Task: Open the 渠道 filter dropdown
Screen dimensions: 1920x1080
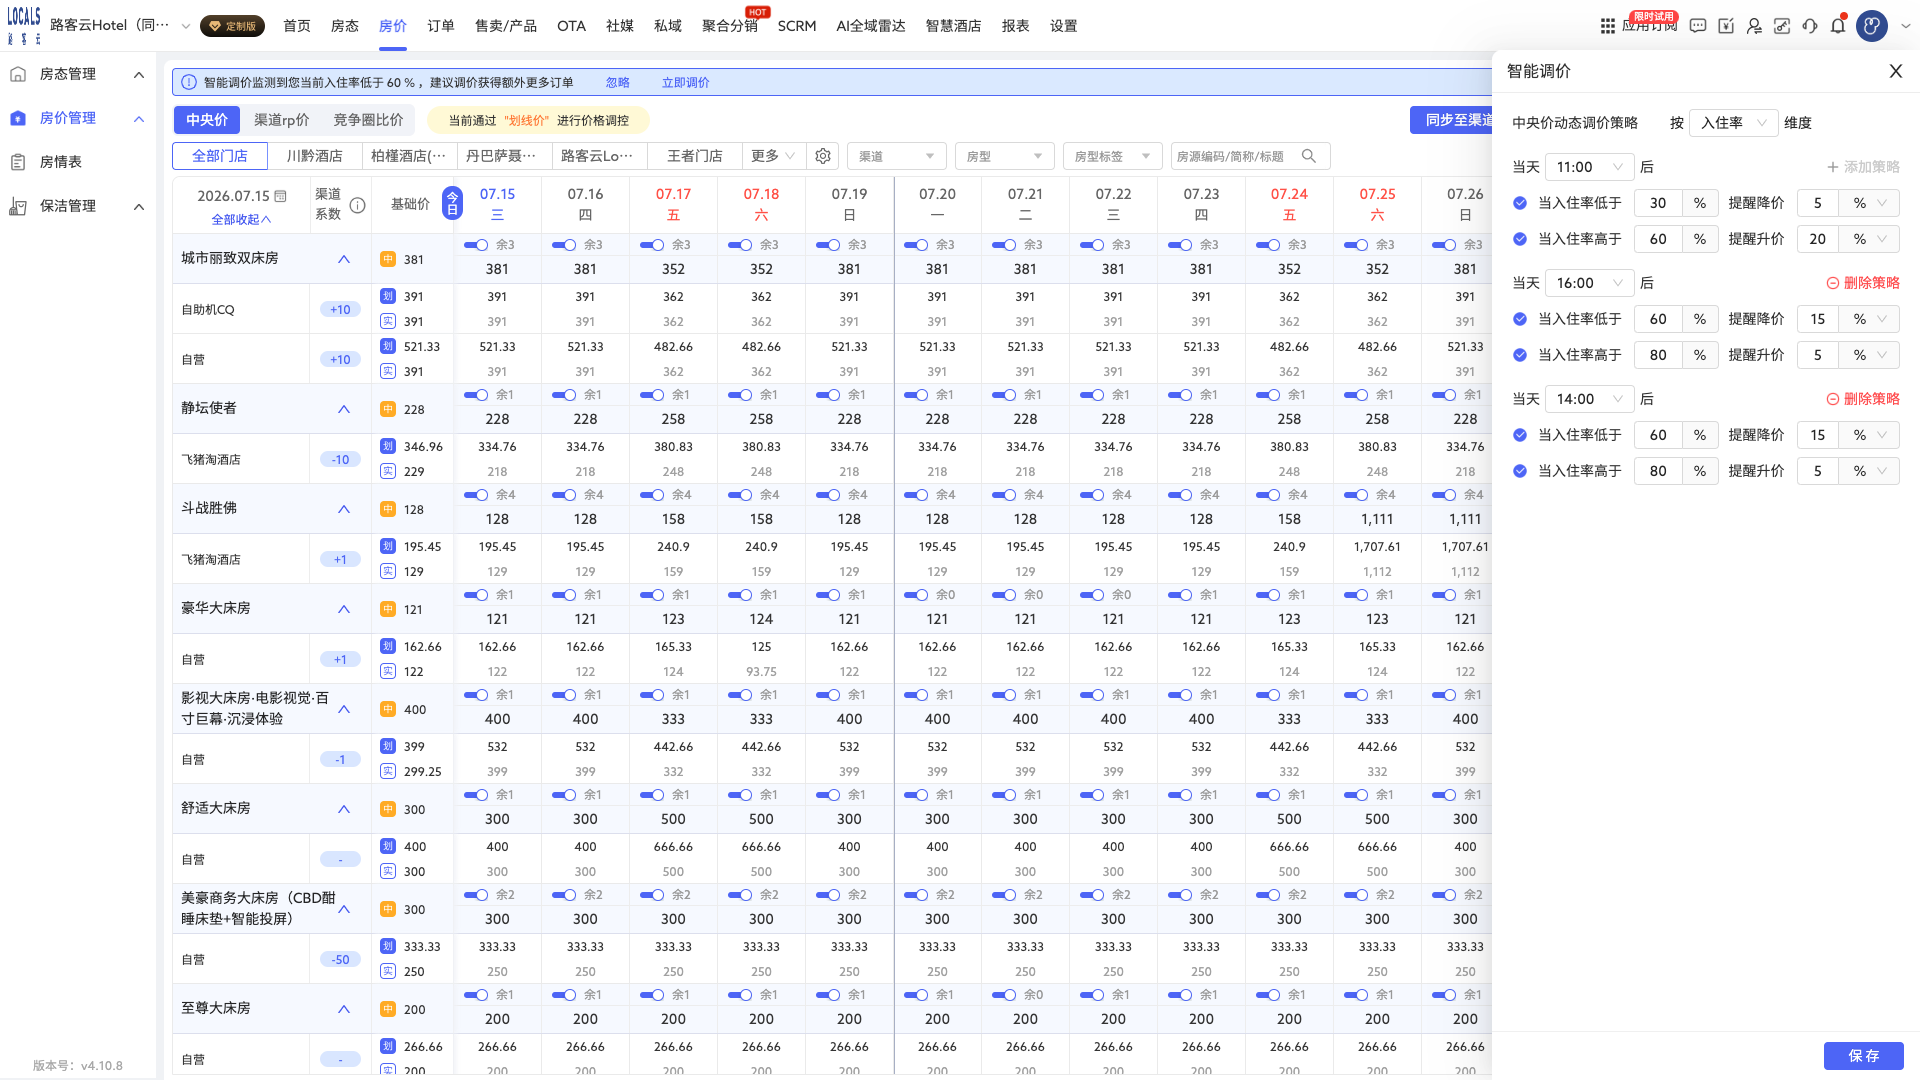Action: (x=896, y=156)
